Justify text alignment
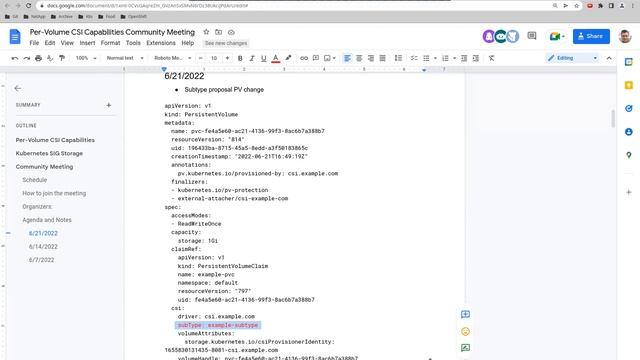The image size is (640, 360). point(382,58)
